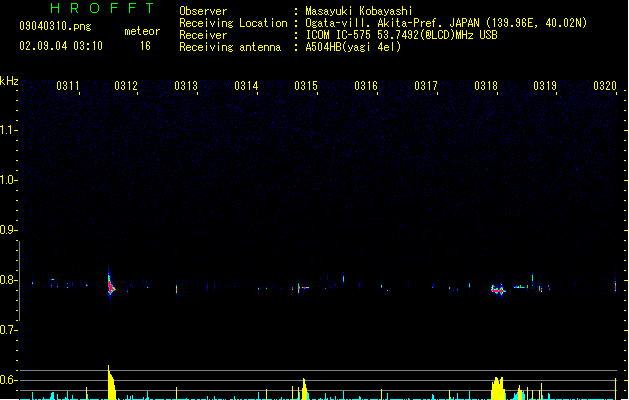Click the 0320 time marker
629x400 pixels.
pyautogui.click(x=605, y=86)
